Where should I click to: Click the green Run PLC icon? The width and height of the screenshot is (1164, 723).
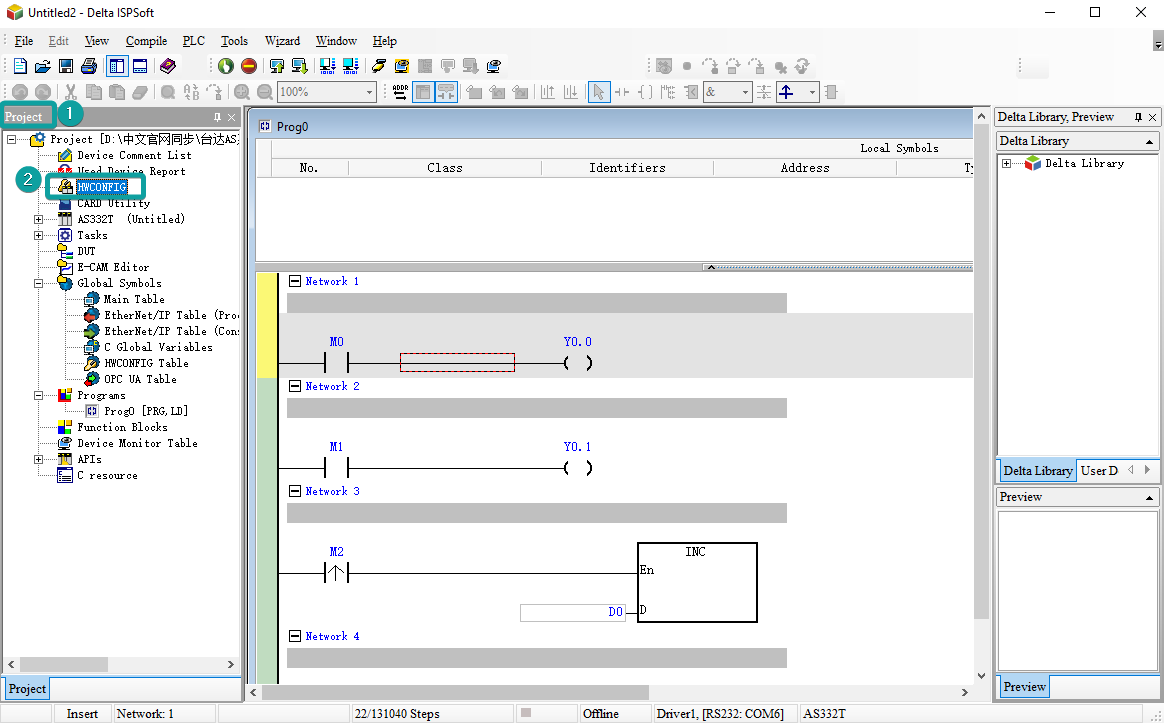(226, 66)
